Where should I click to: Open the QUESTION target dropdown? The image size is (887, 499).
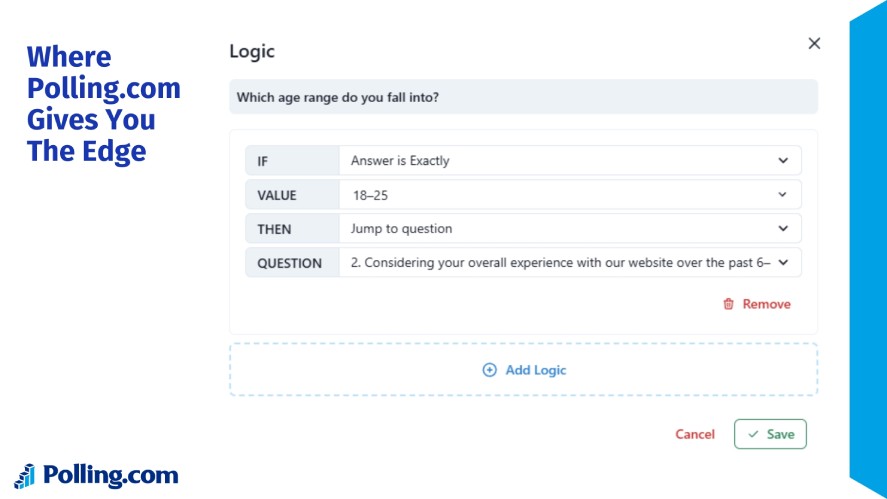(570, 263)
